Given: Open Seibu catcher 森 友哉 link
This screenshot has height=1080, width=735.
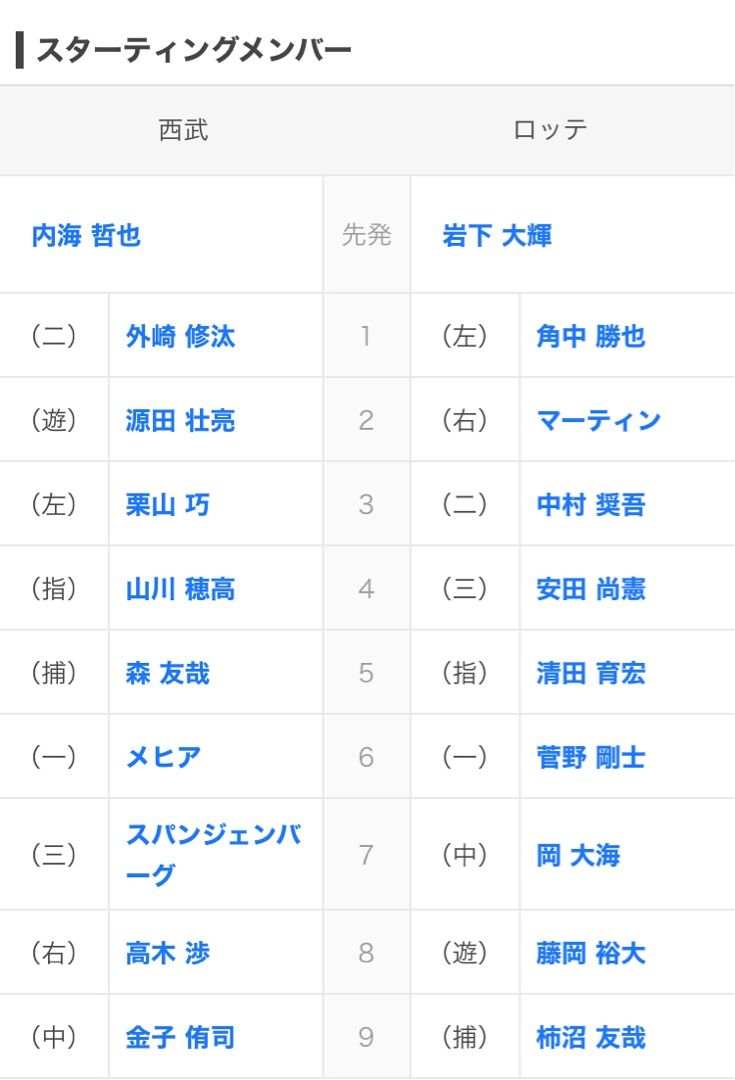Looking at the screenshot, I should coord(167,673).
